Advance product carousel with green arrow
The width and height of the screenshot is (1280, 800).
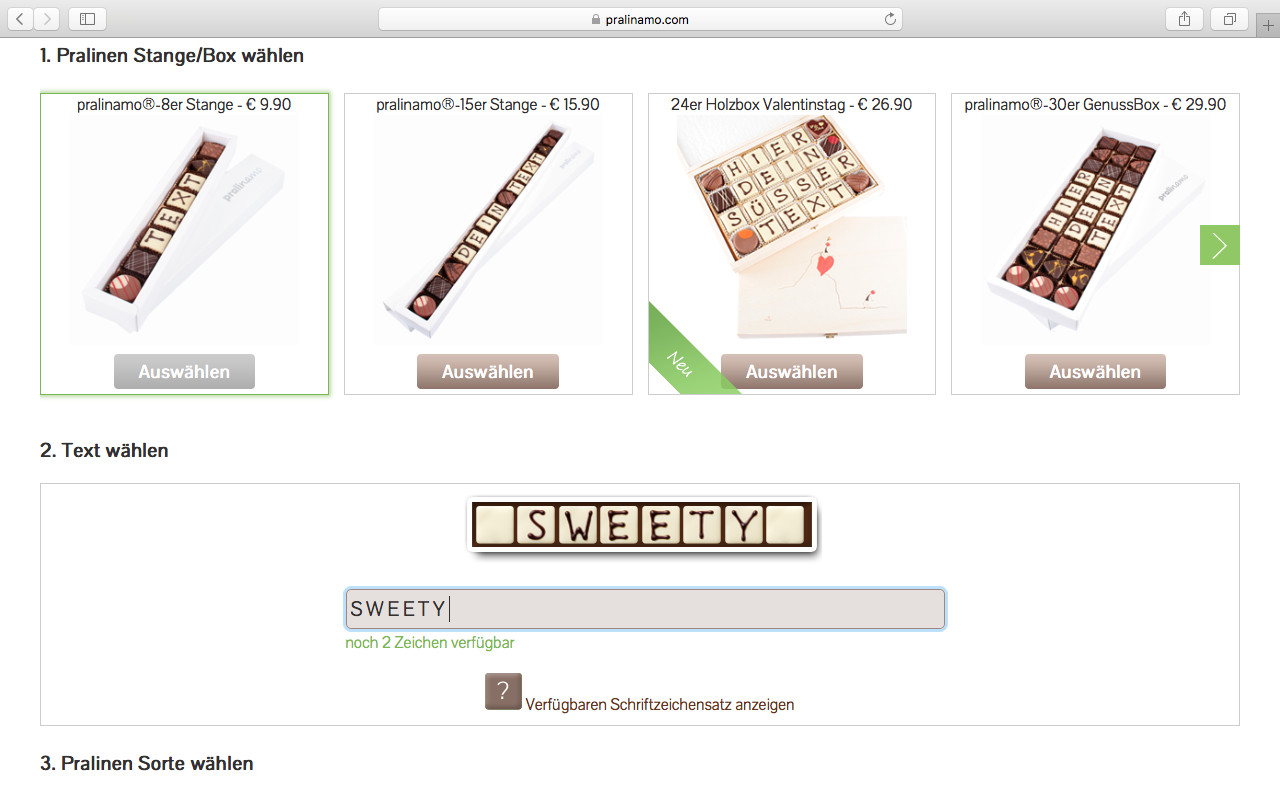(x=1219, y=245)
